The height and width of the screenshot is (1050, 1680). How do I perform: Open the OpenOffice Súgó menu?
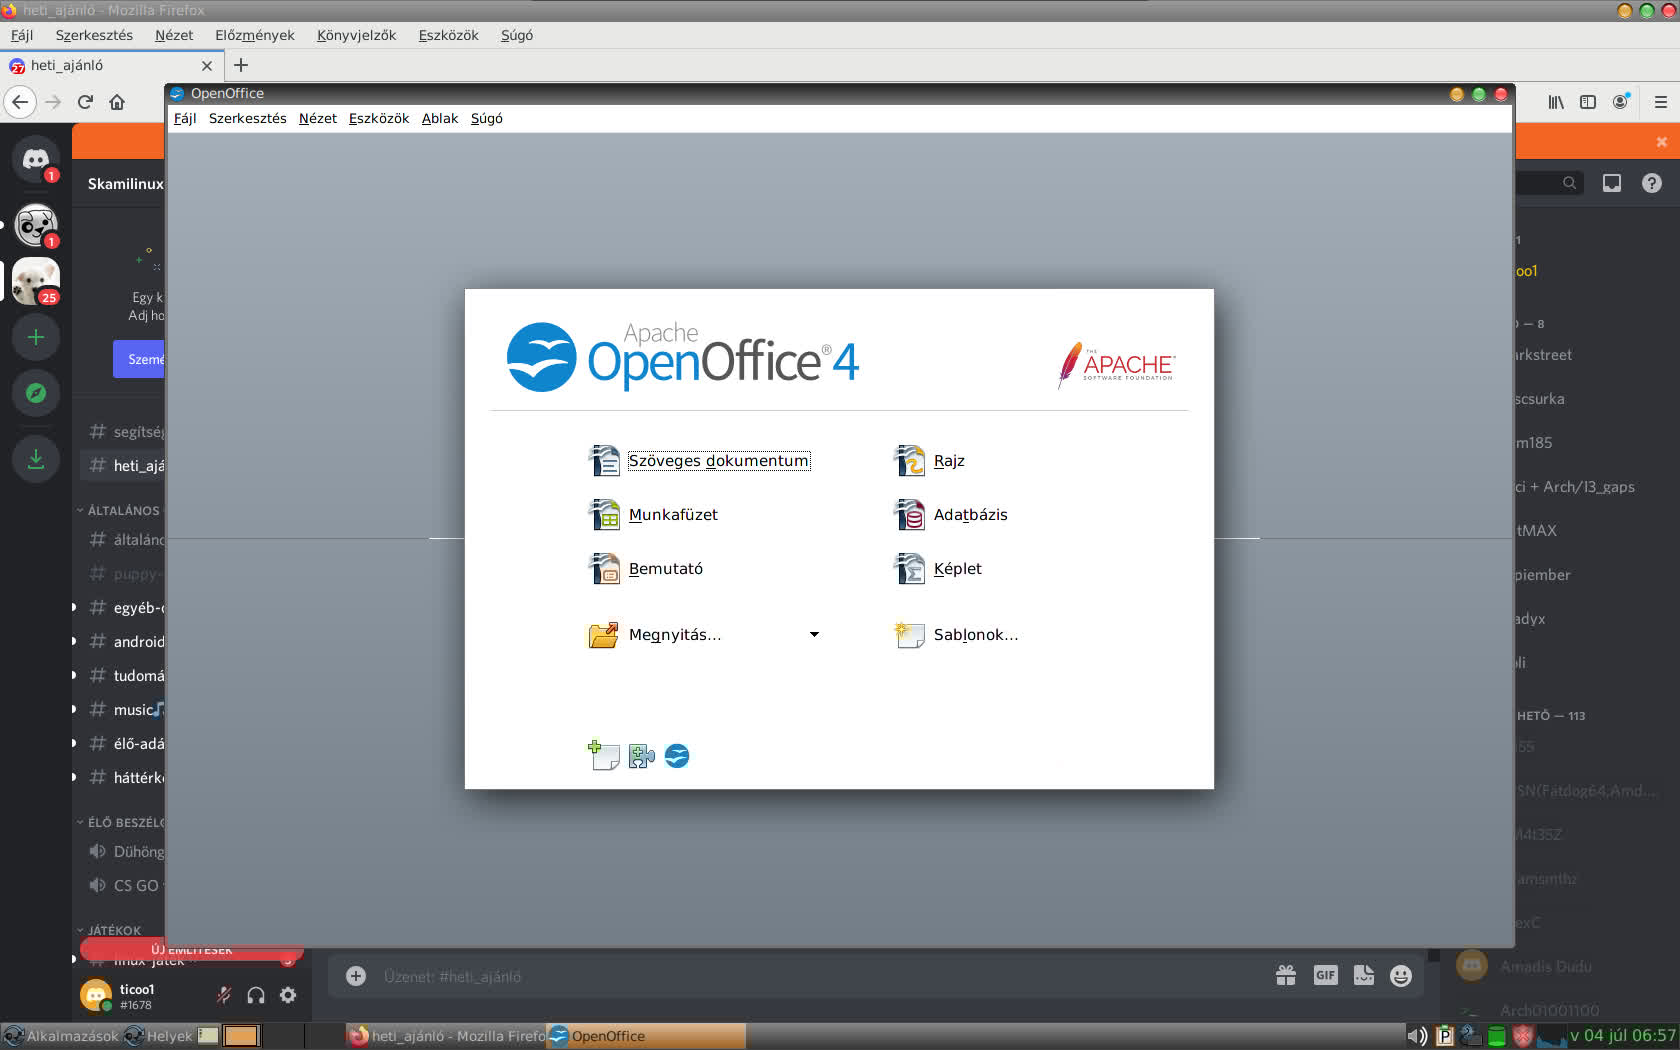click(x=487, y=119)
